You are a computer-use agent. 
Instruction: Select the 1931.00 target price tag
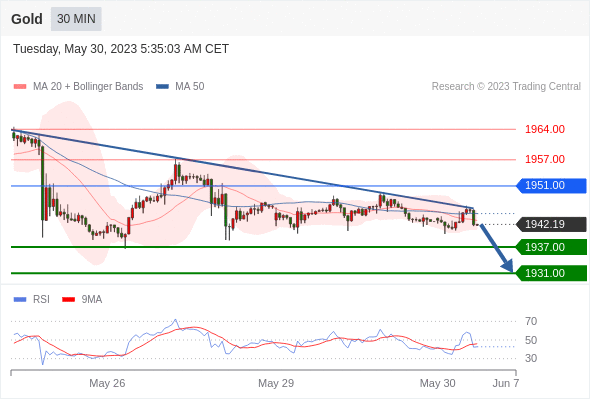pyautogui.click(x=551, y=273)
